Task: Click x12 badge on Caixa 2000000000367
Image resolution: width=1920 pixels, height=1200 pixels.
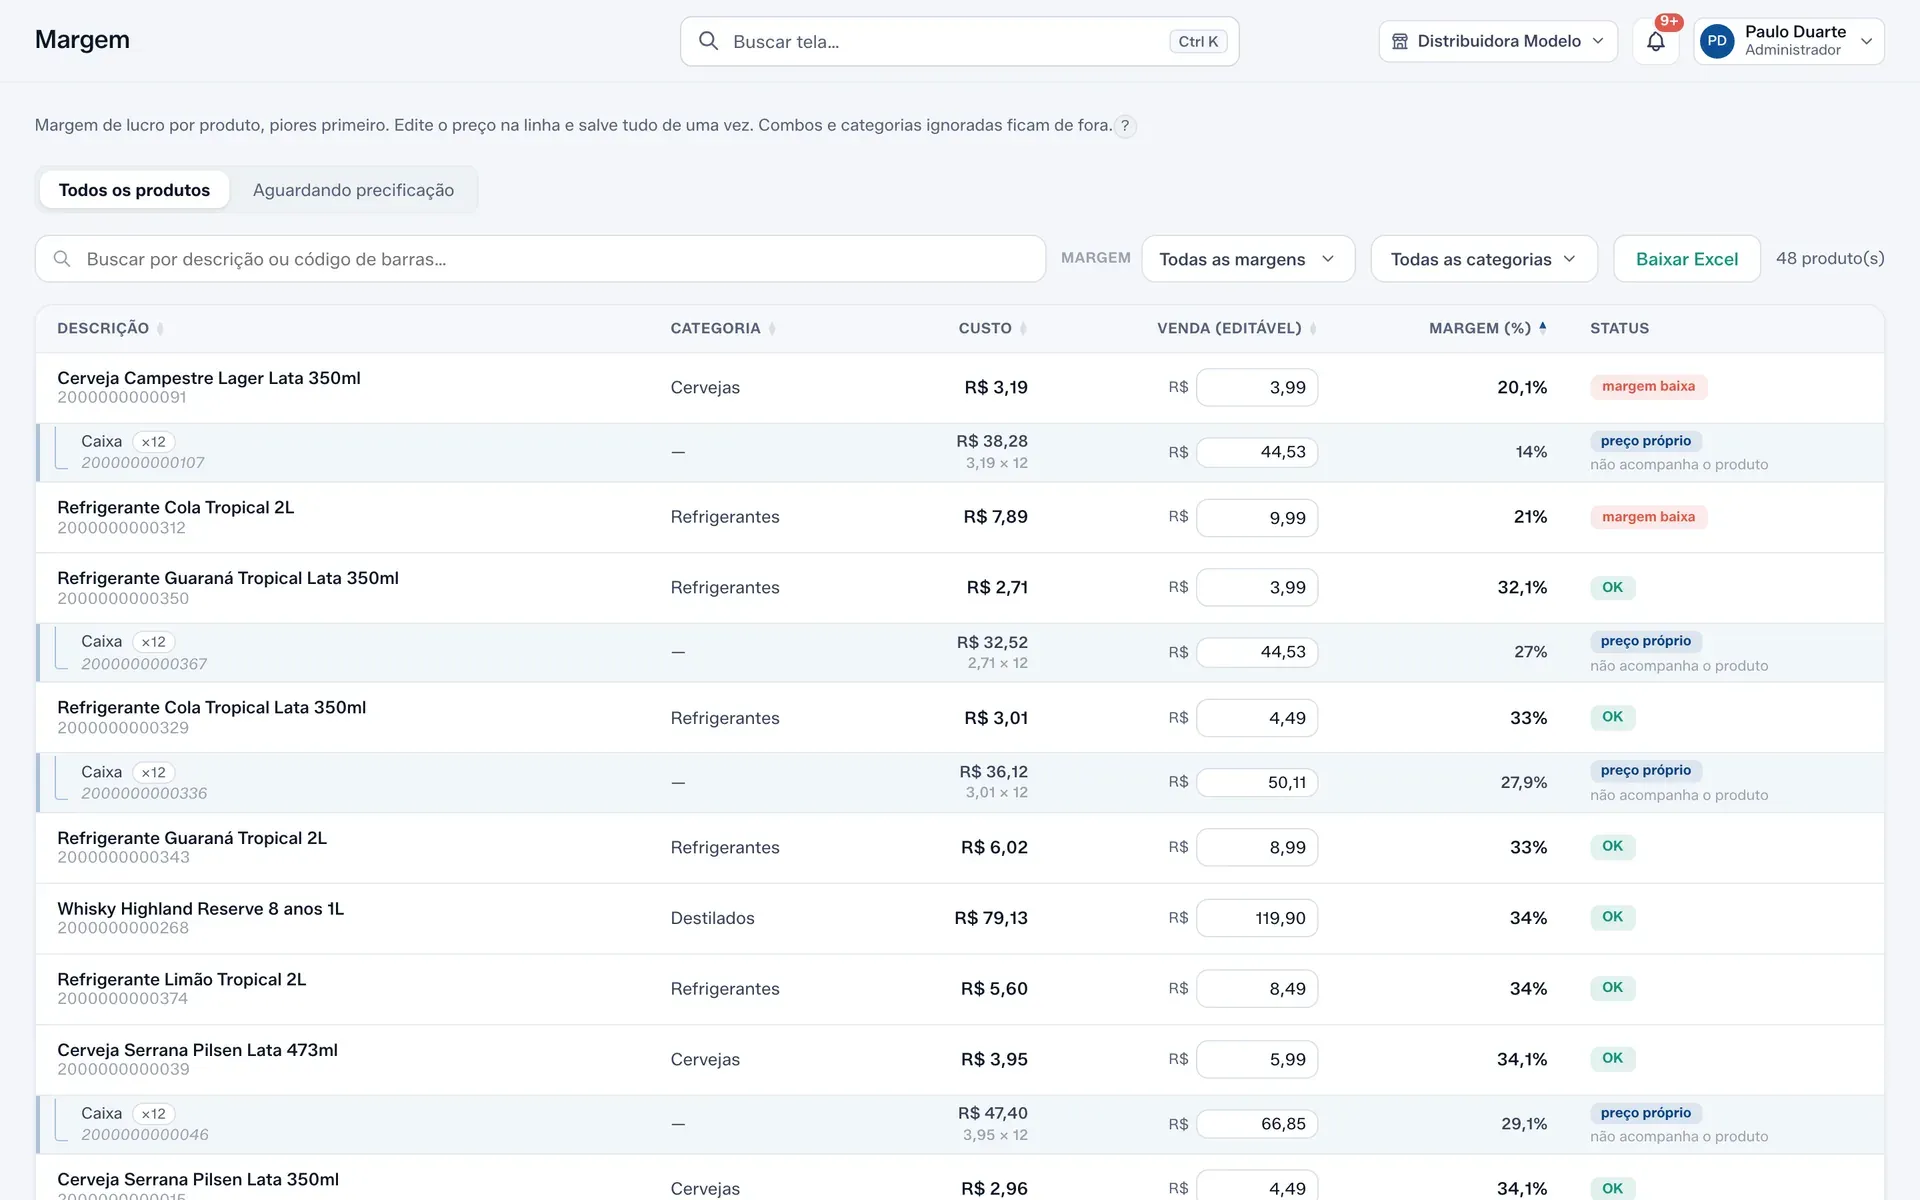Action: [153, 642]
